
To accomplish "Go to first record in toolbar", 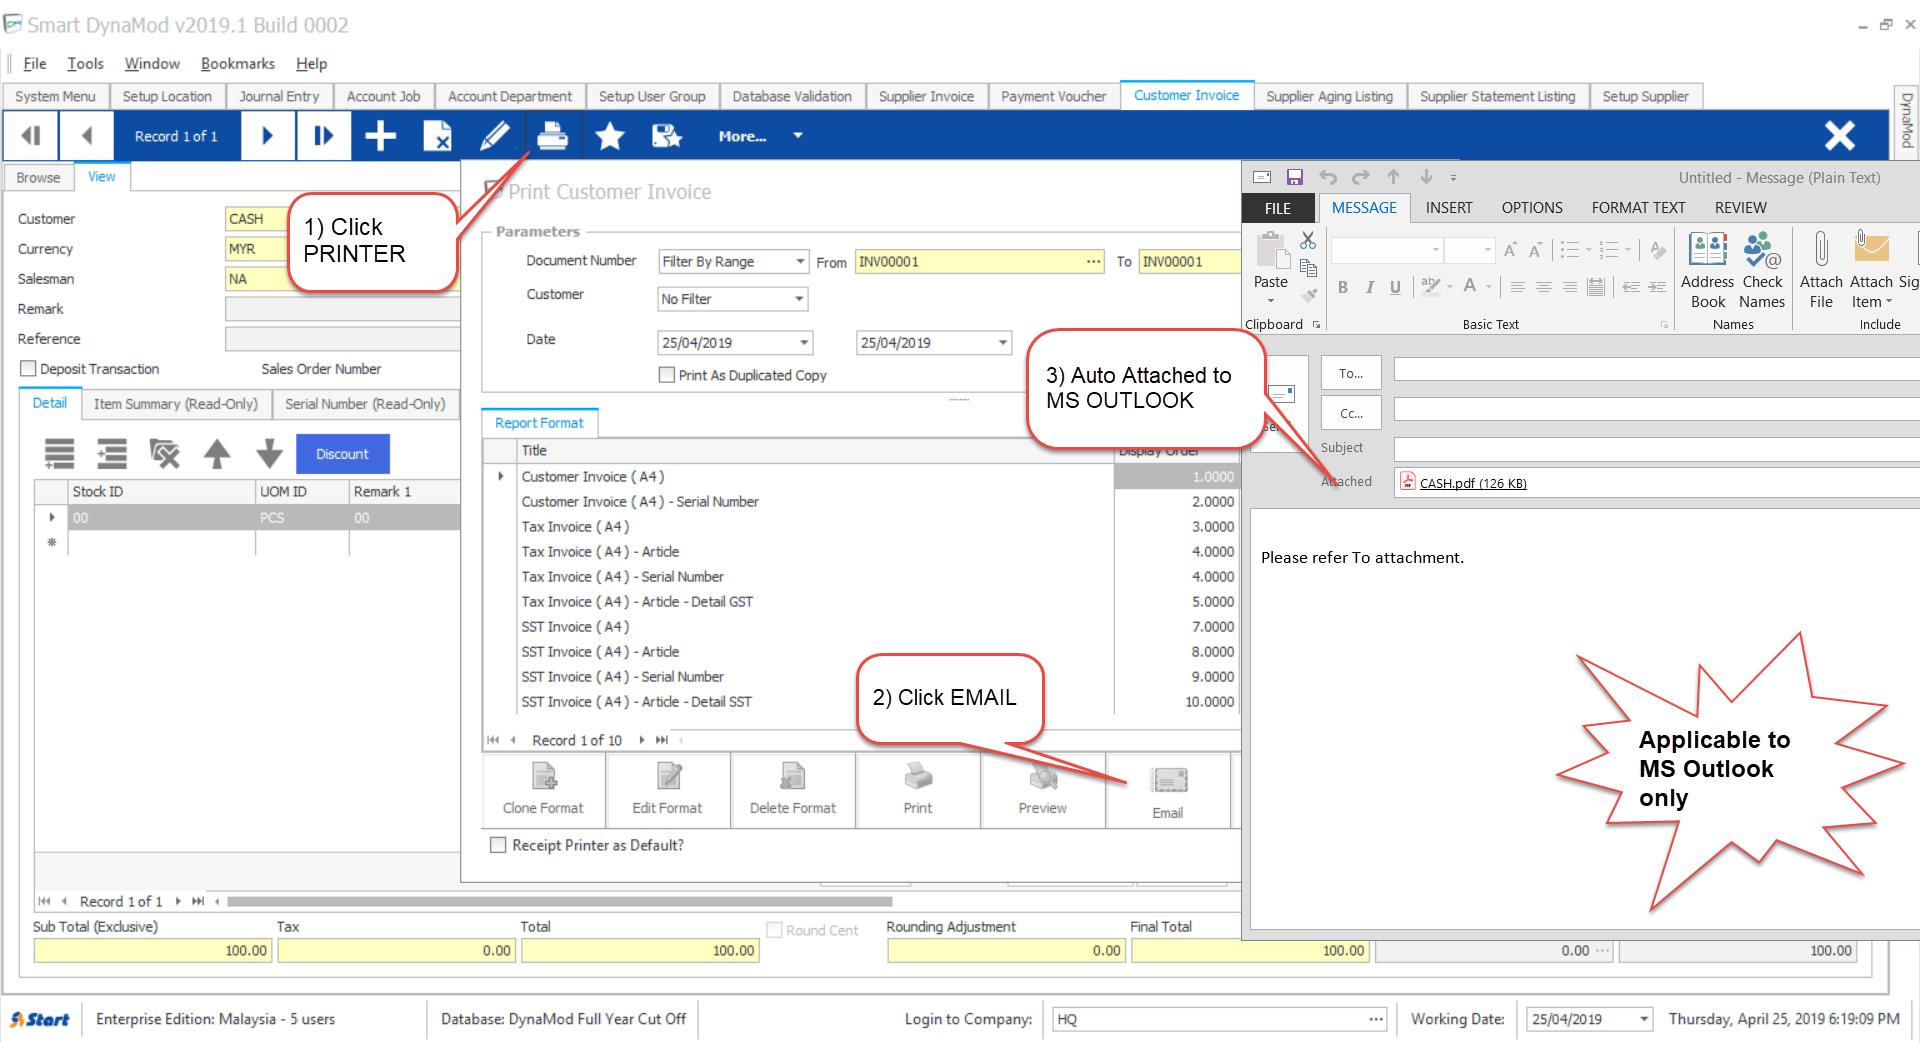I will click(x=31, y=136).
